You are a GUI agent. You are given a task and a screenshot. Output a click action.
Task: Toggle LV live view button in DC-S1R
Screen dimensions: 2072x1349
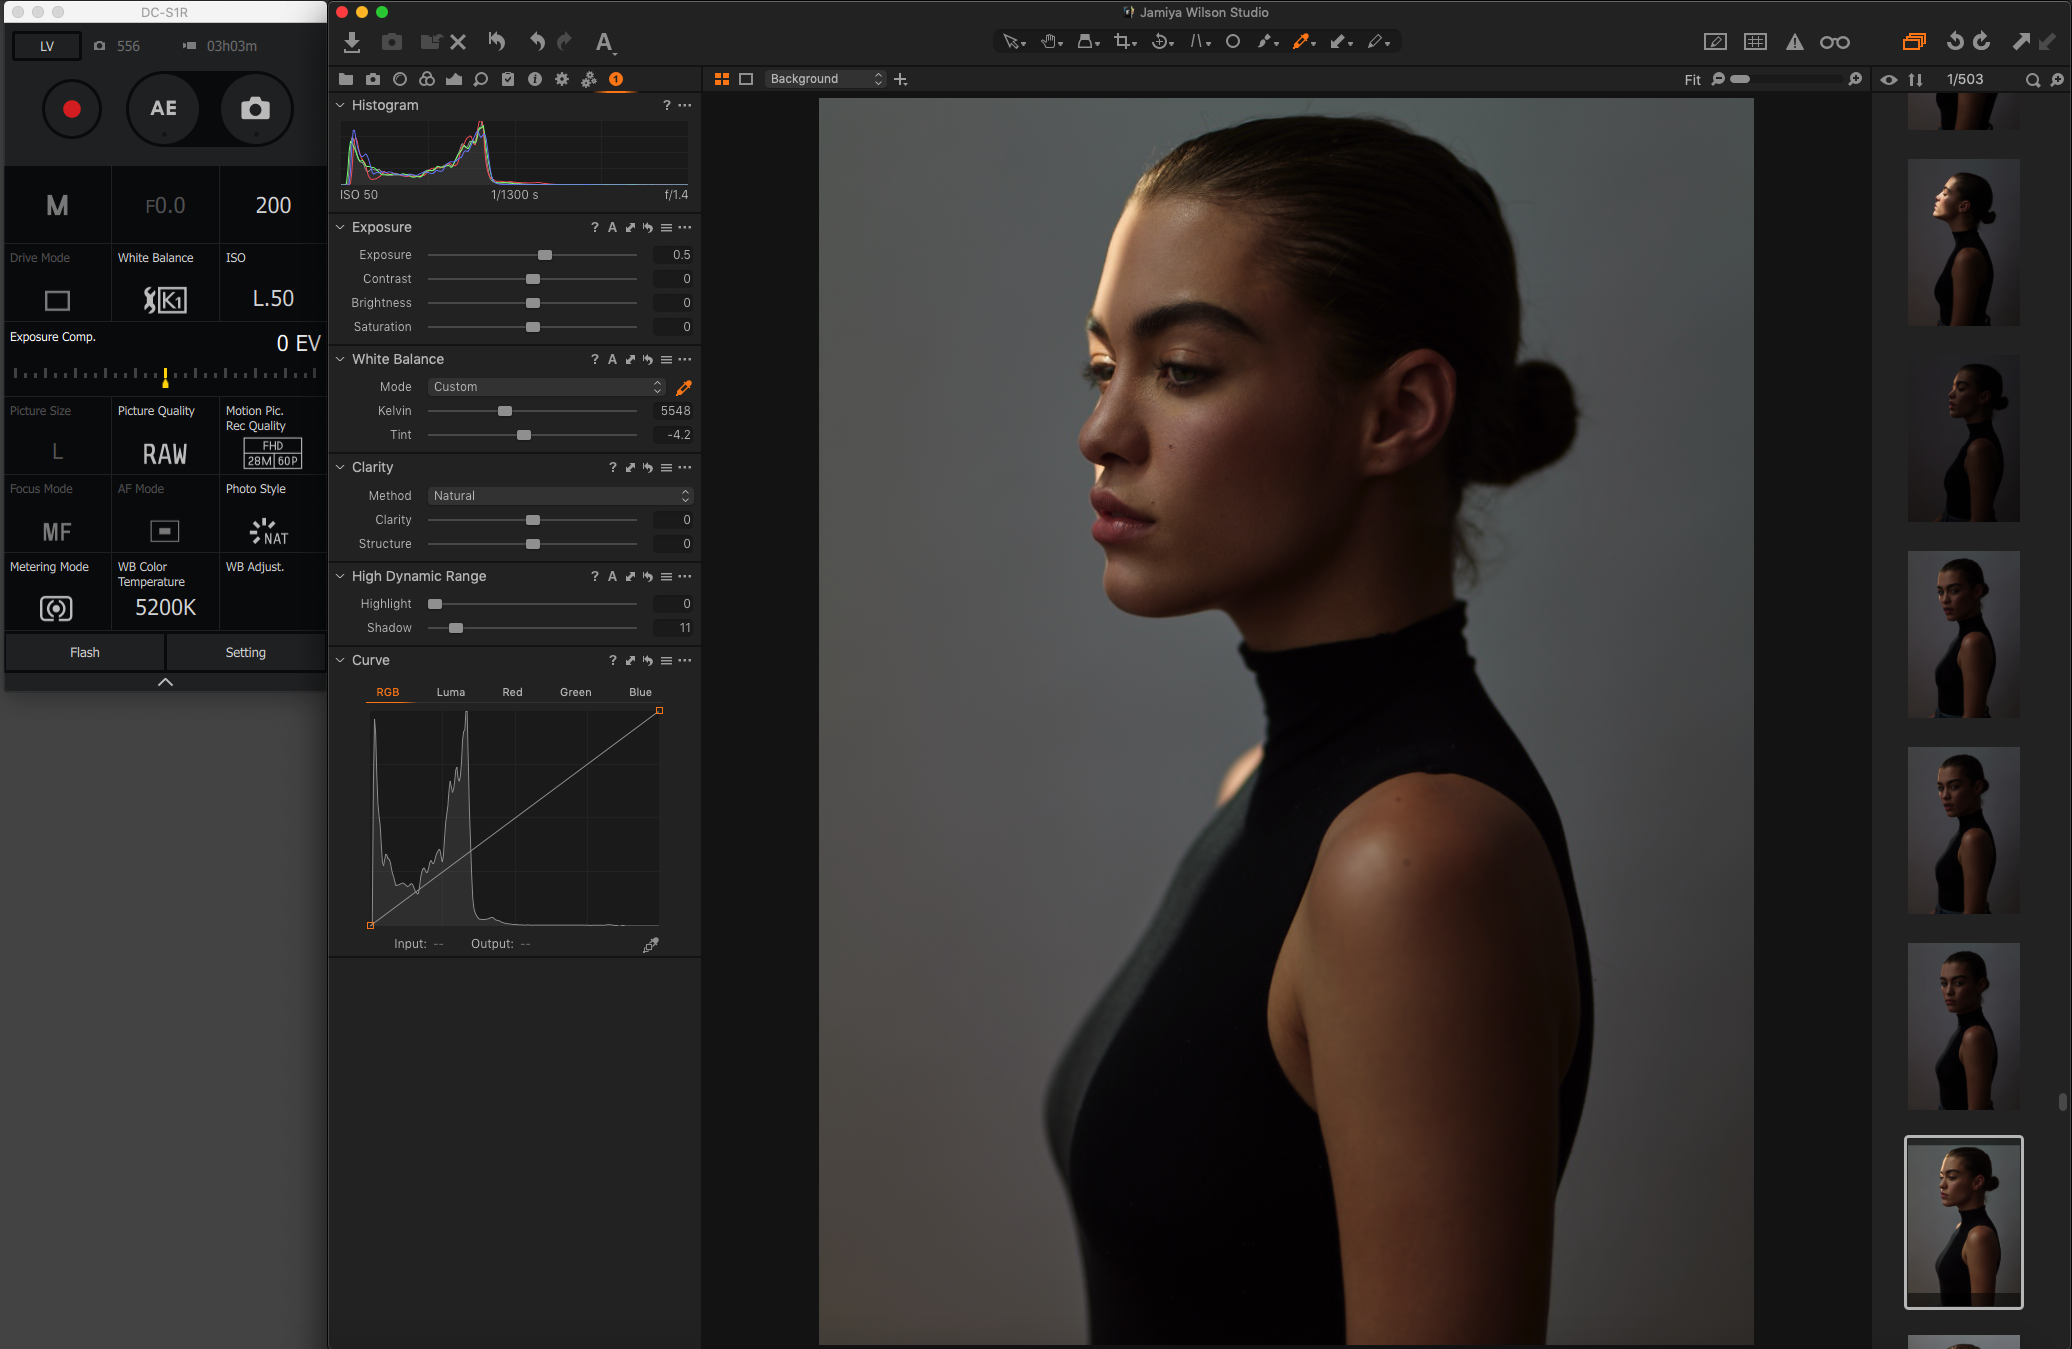47,46
